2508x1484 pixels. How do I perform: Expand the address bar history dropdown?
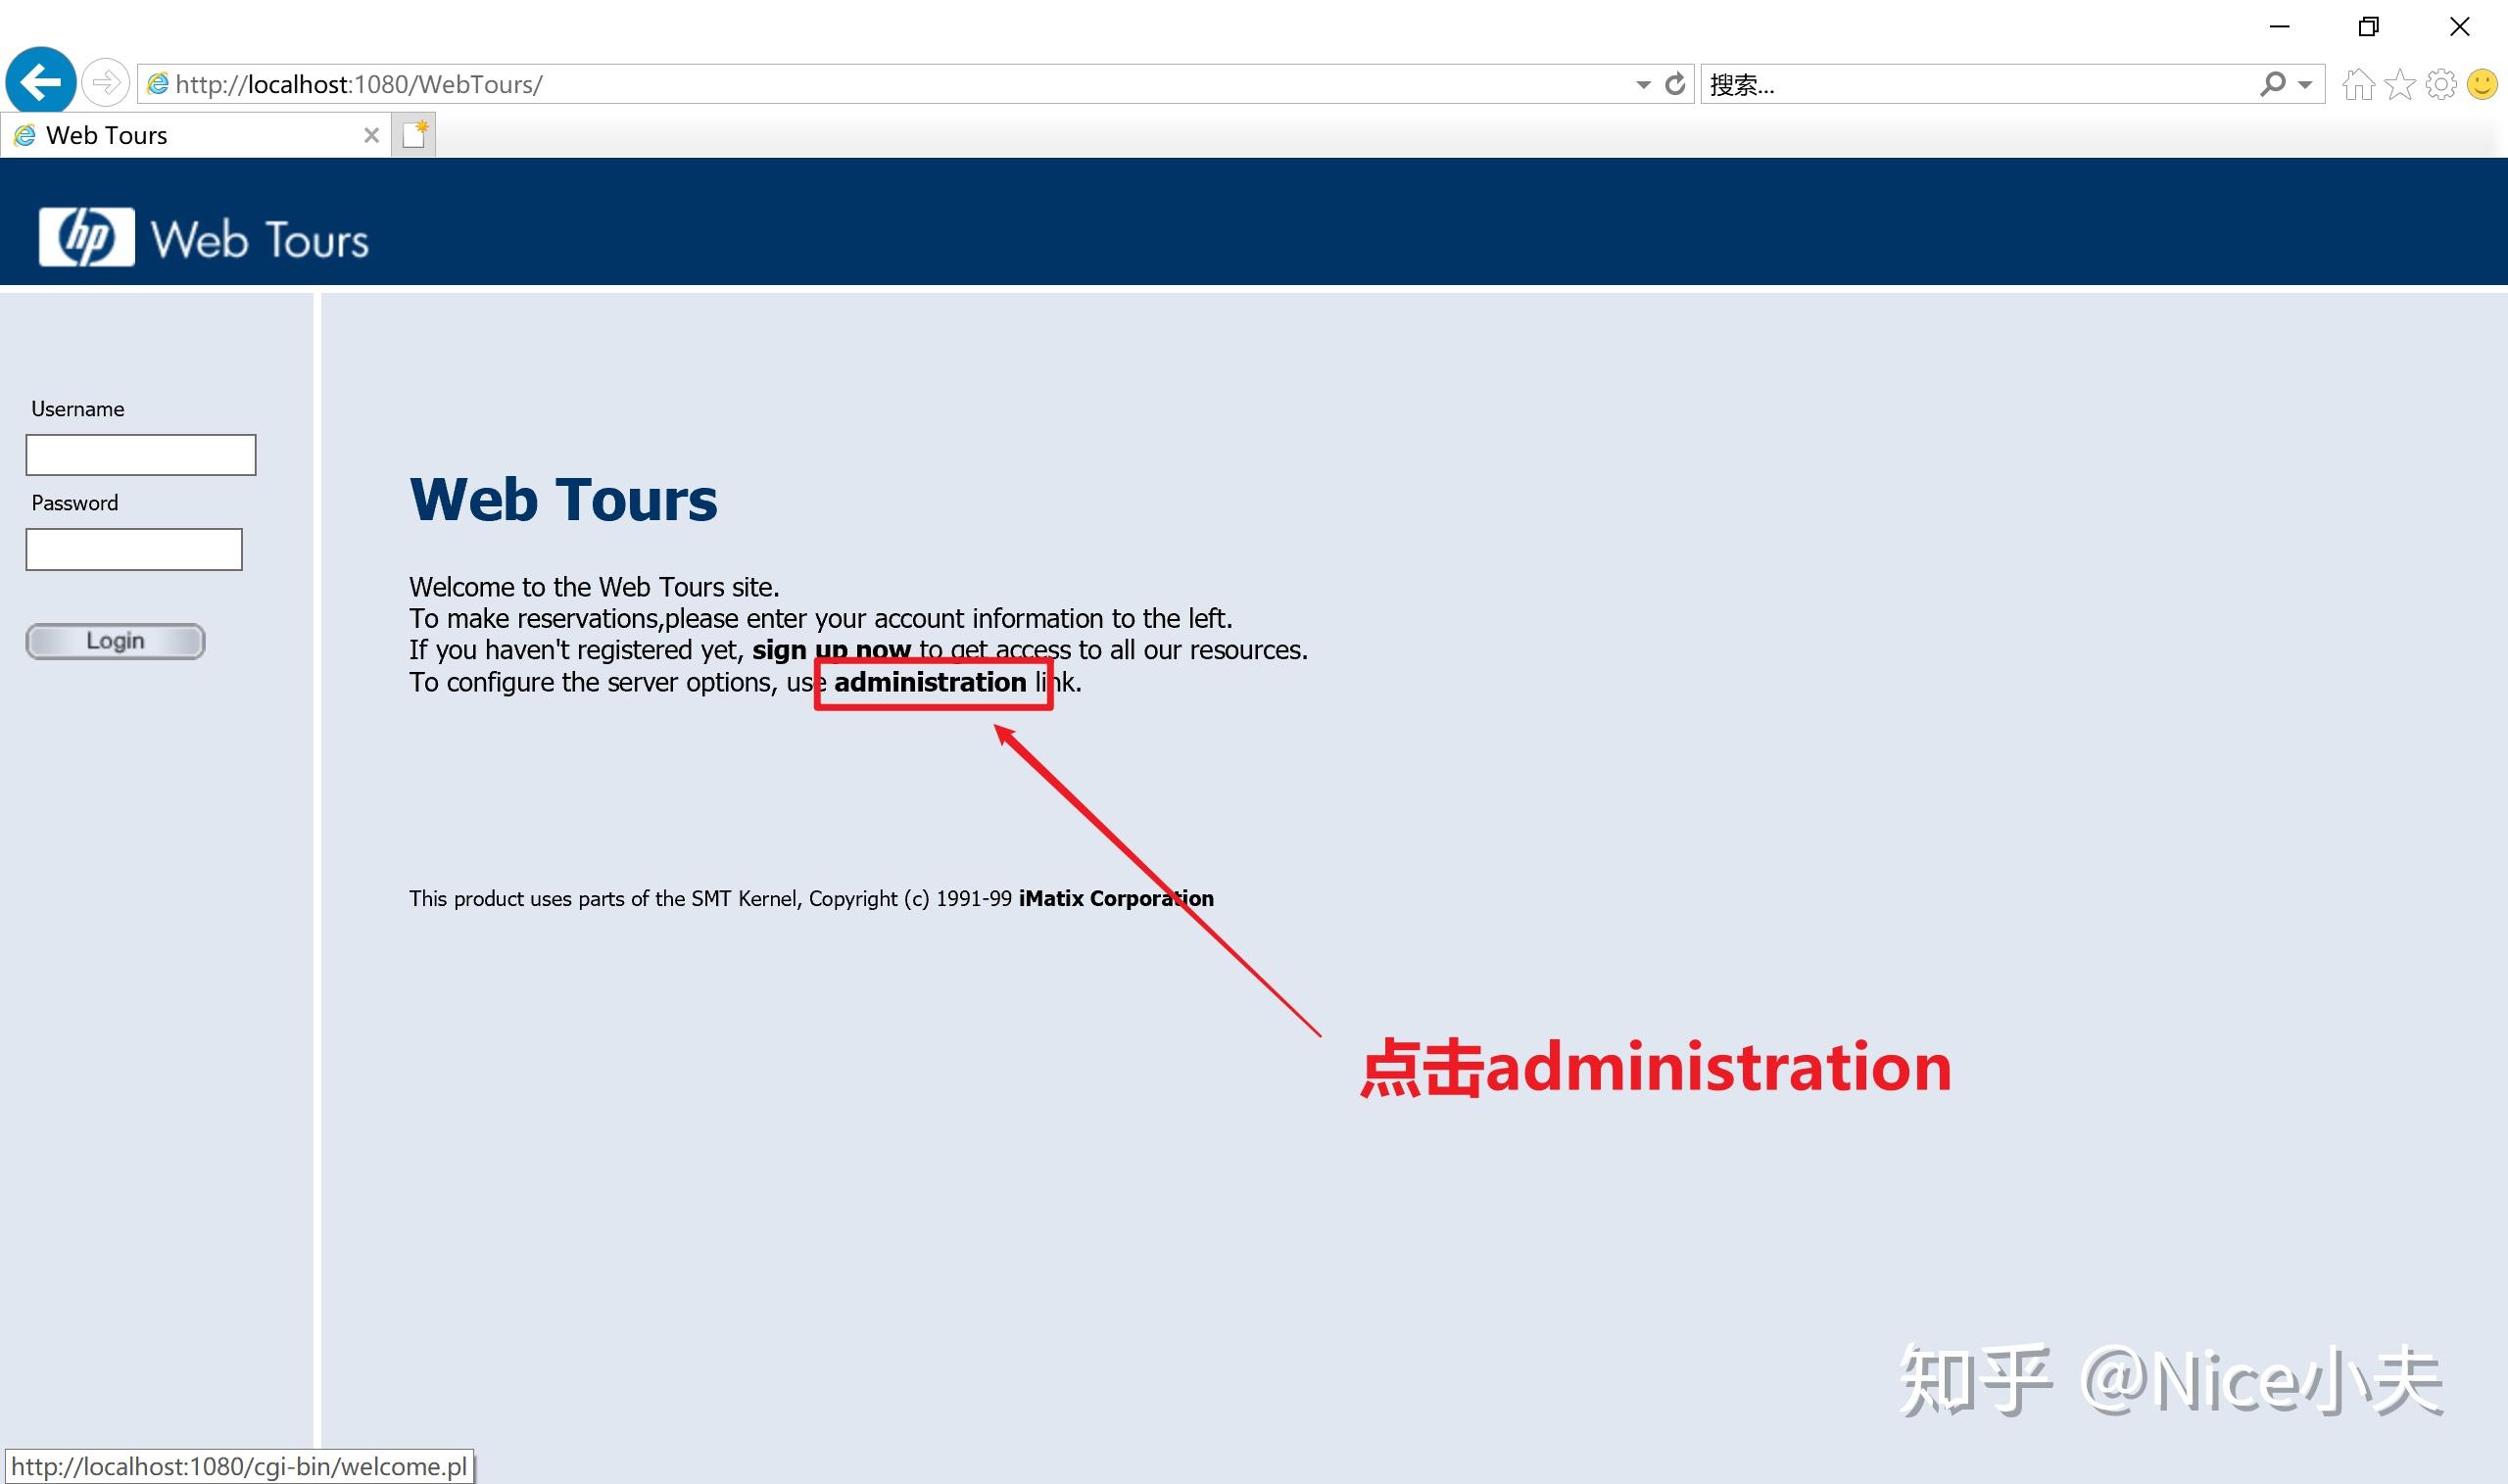click(x=1643, y=85)
